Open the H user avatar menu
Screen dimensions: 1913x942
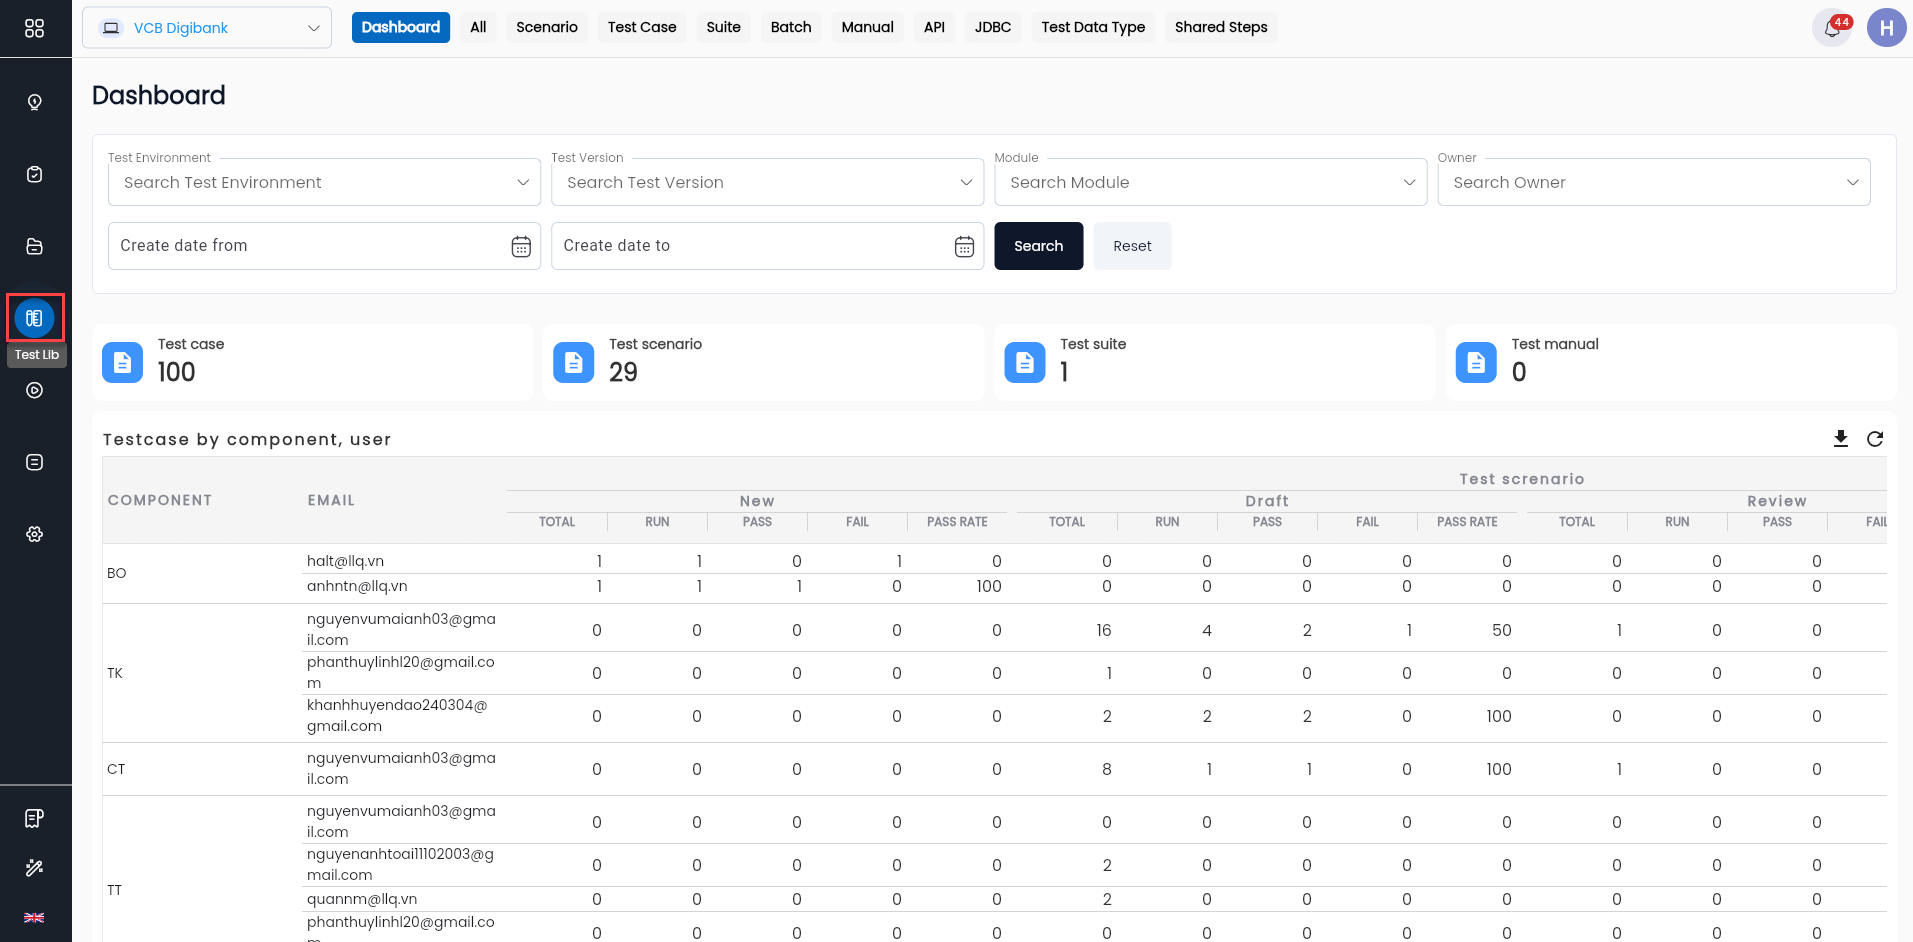1886,28
